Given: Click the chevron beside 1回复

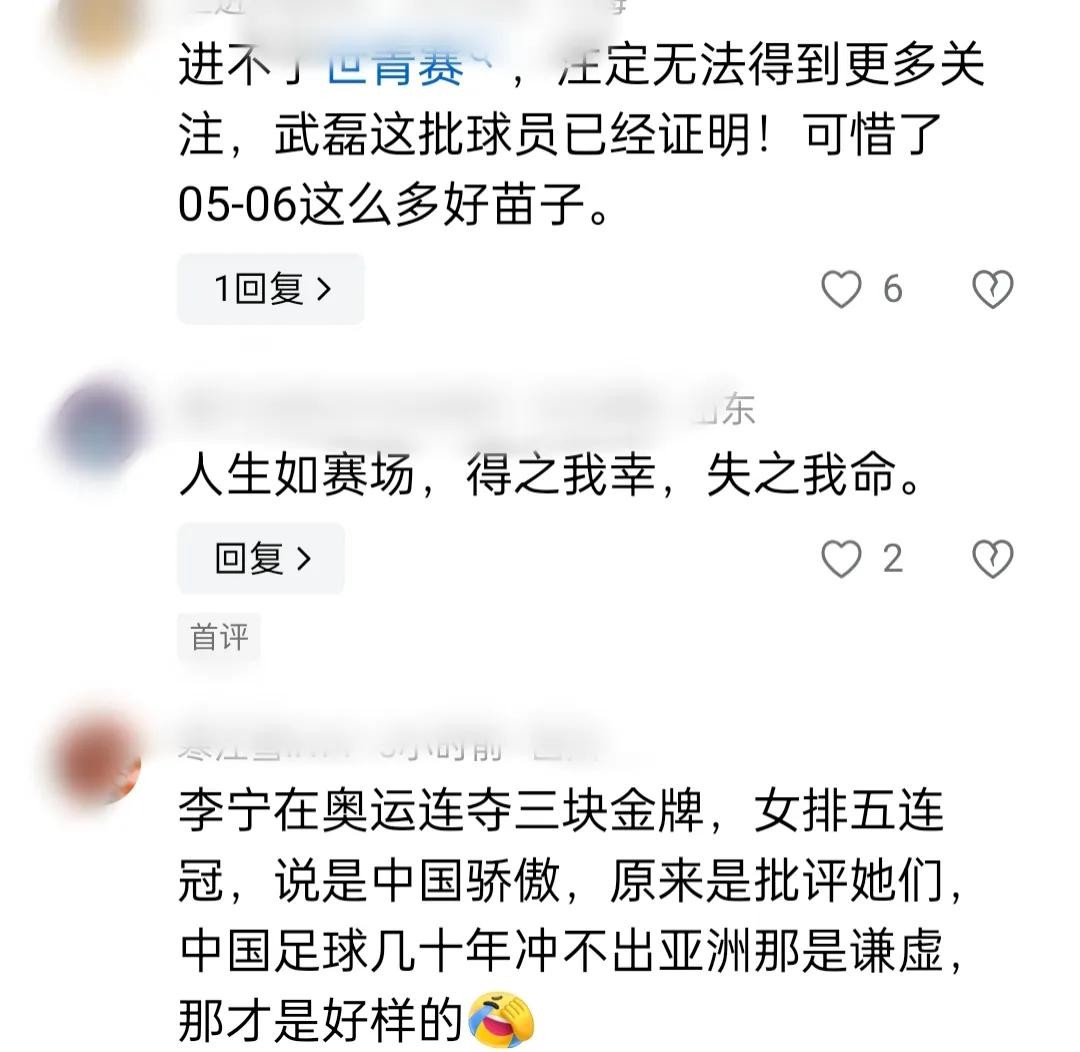Looking at the screenshot, I should [x=324, y=289].
